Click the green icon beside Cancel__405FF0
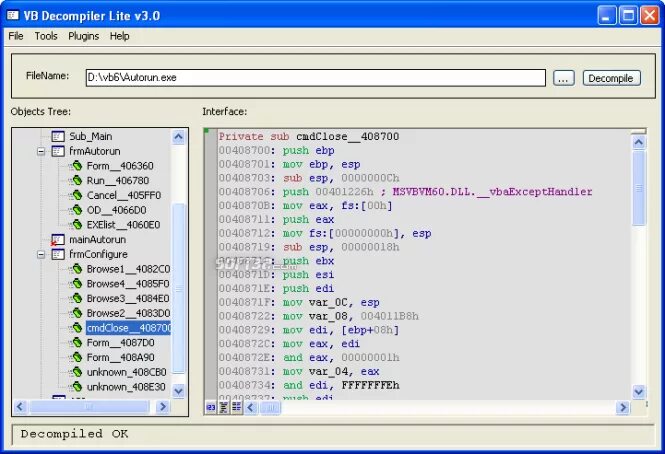665x454 pixels. pyautogui.click(x=77, y=195)
